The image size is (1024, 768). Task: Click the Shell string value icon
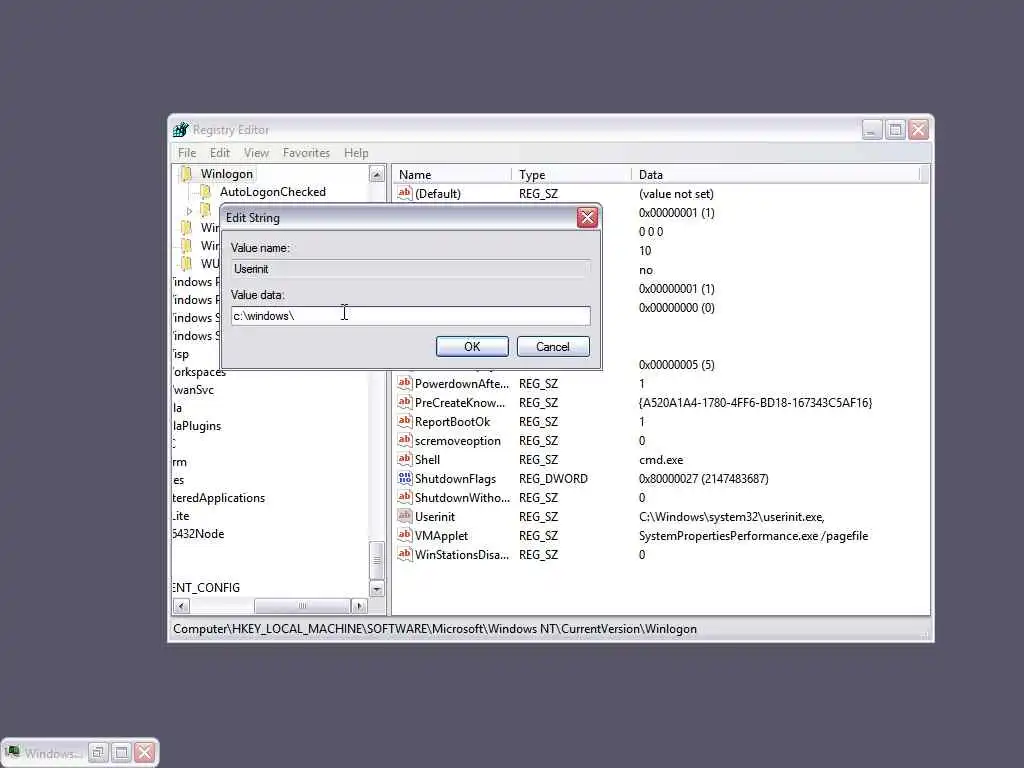tap(405, 459)
